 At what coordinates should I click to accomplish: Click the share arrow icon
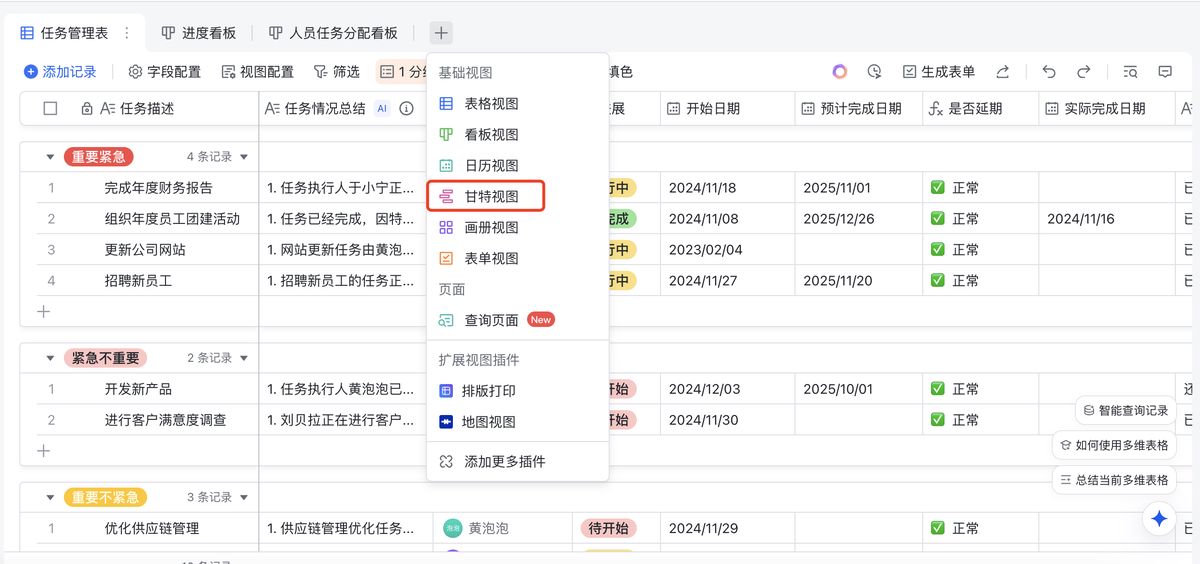pos(1003,72)
